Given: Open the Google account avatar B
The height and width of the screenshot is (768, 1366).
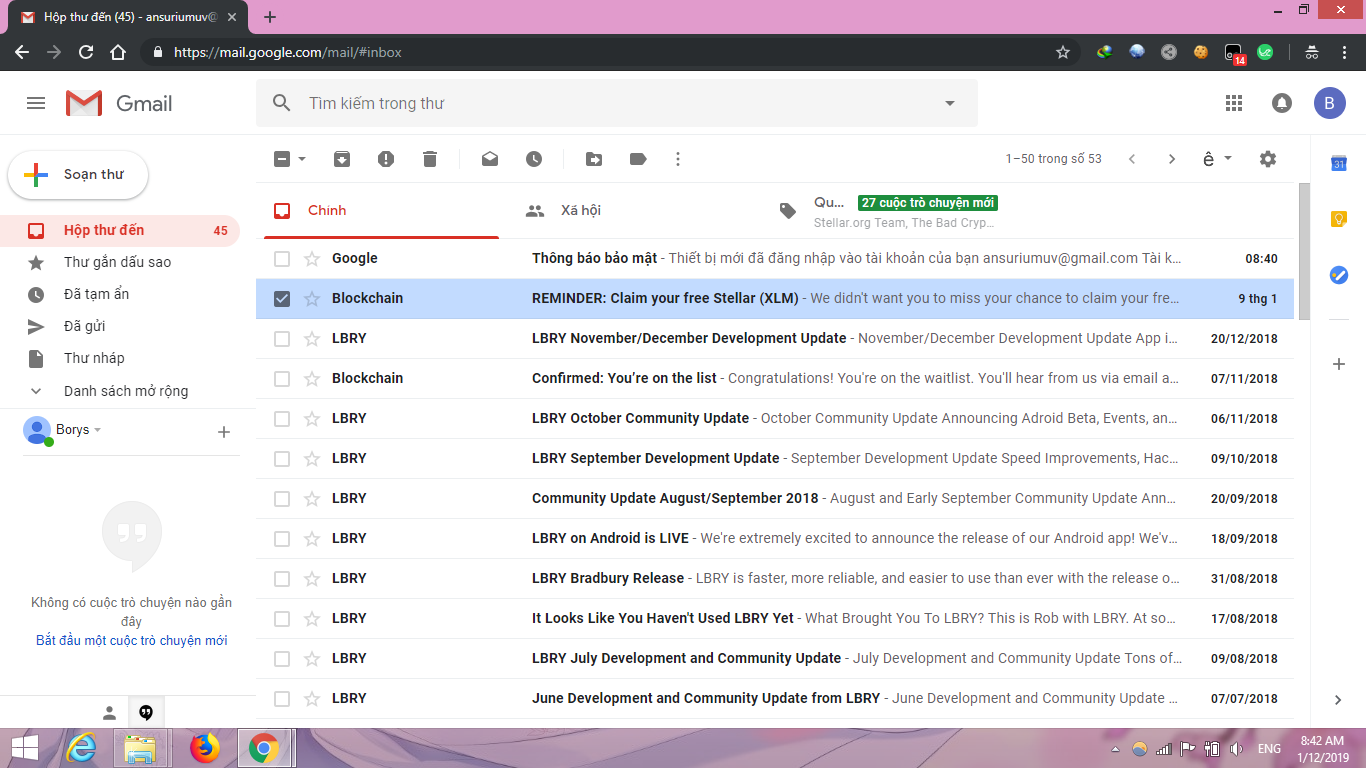Looking at the screenshot, I should click(x=1330, y=103).
